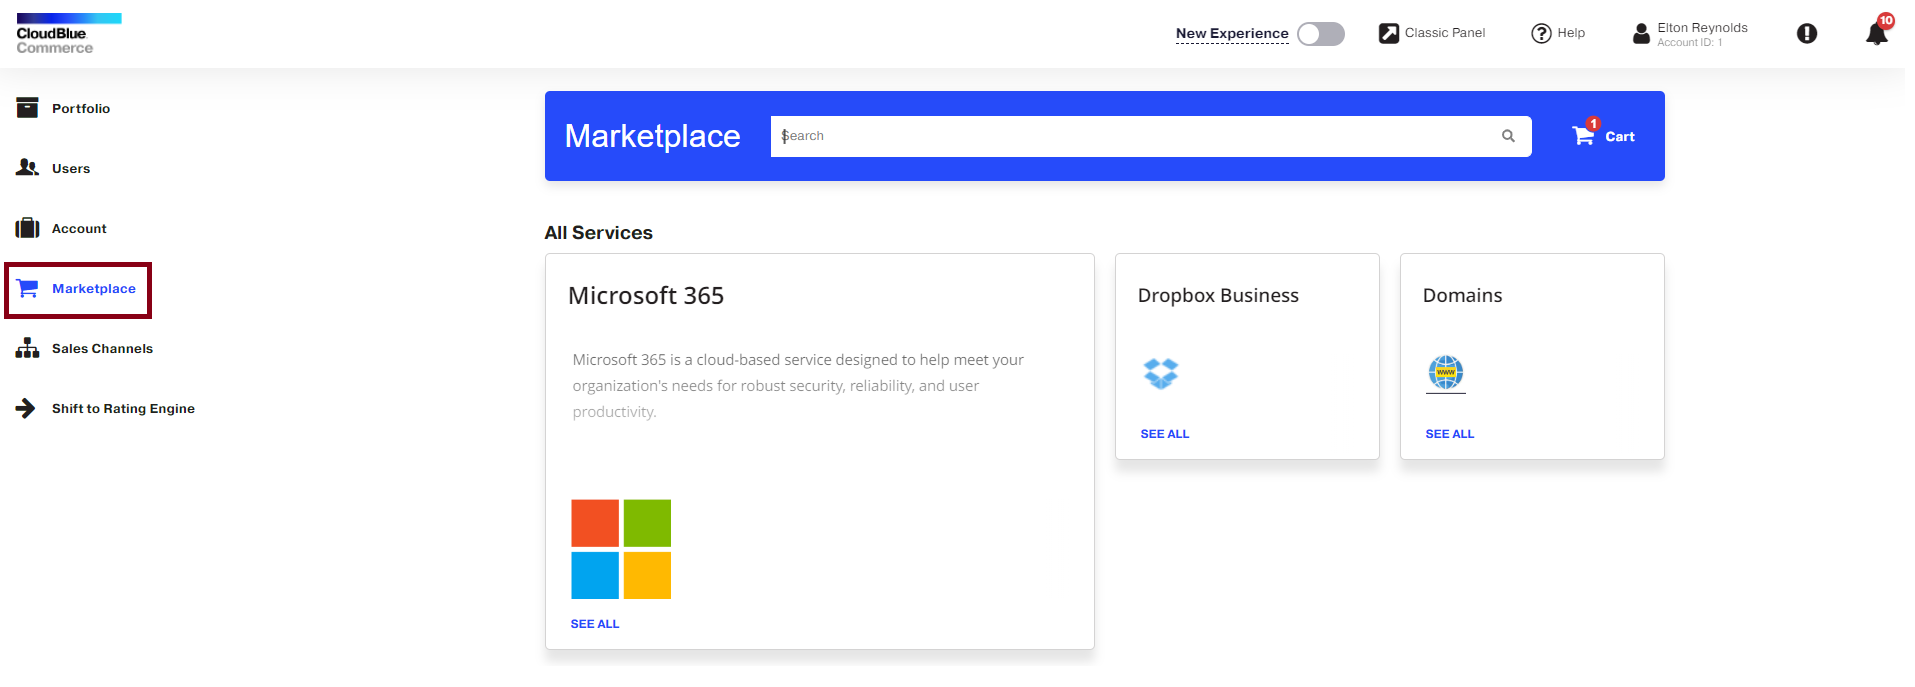Viewport: 1915px width, 687px height.
Task: Open the shopping cart icon
Action: (1584, 135)
